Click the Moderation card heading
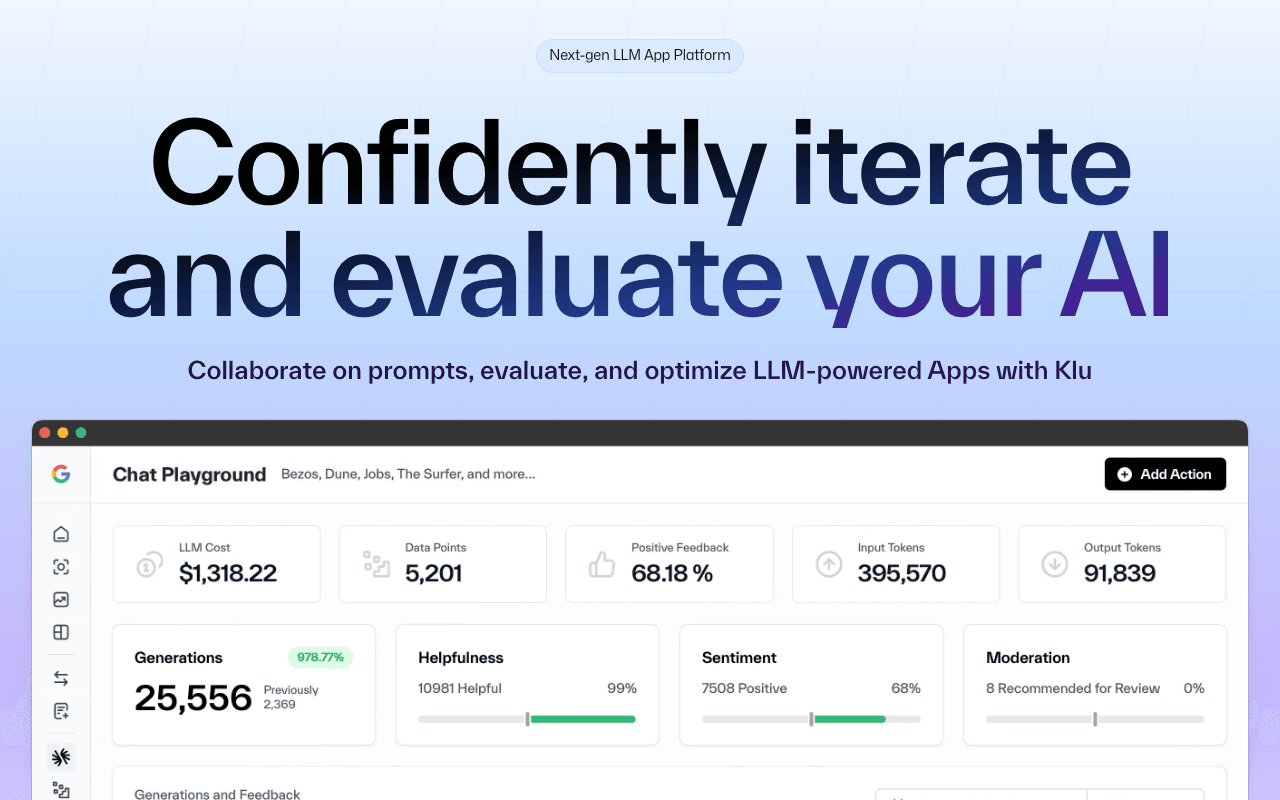This screenshot has height=800, width=1280. tap(1028, 657)
